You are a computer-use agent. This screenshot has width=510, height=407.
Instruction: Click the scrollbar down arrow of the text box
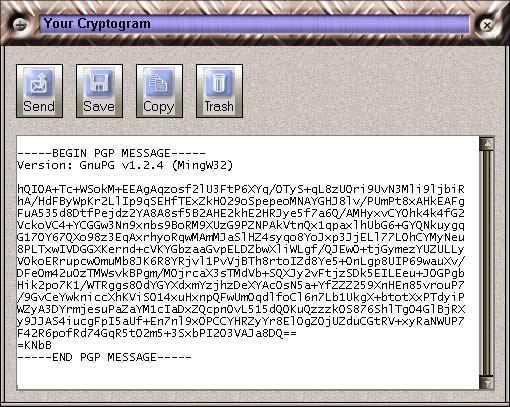pos(487,382)
